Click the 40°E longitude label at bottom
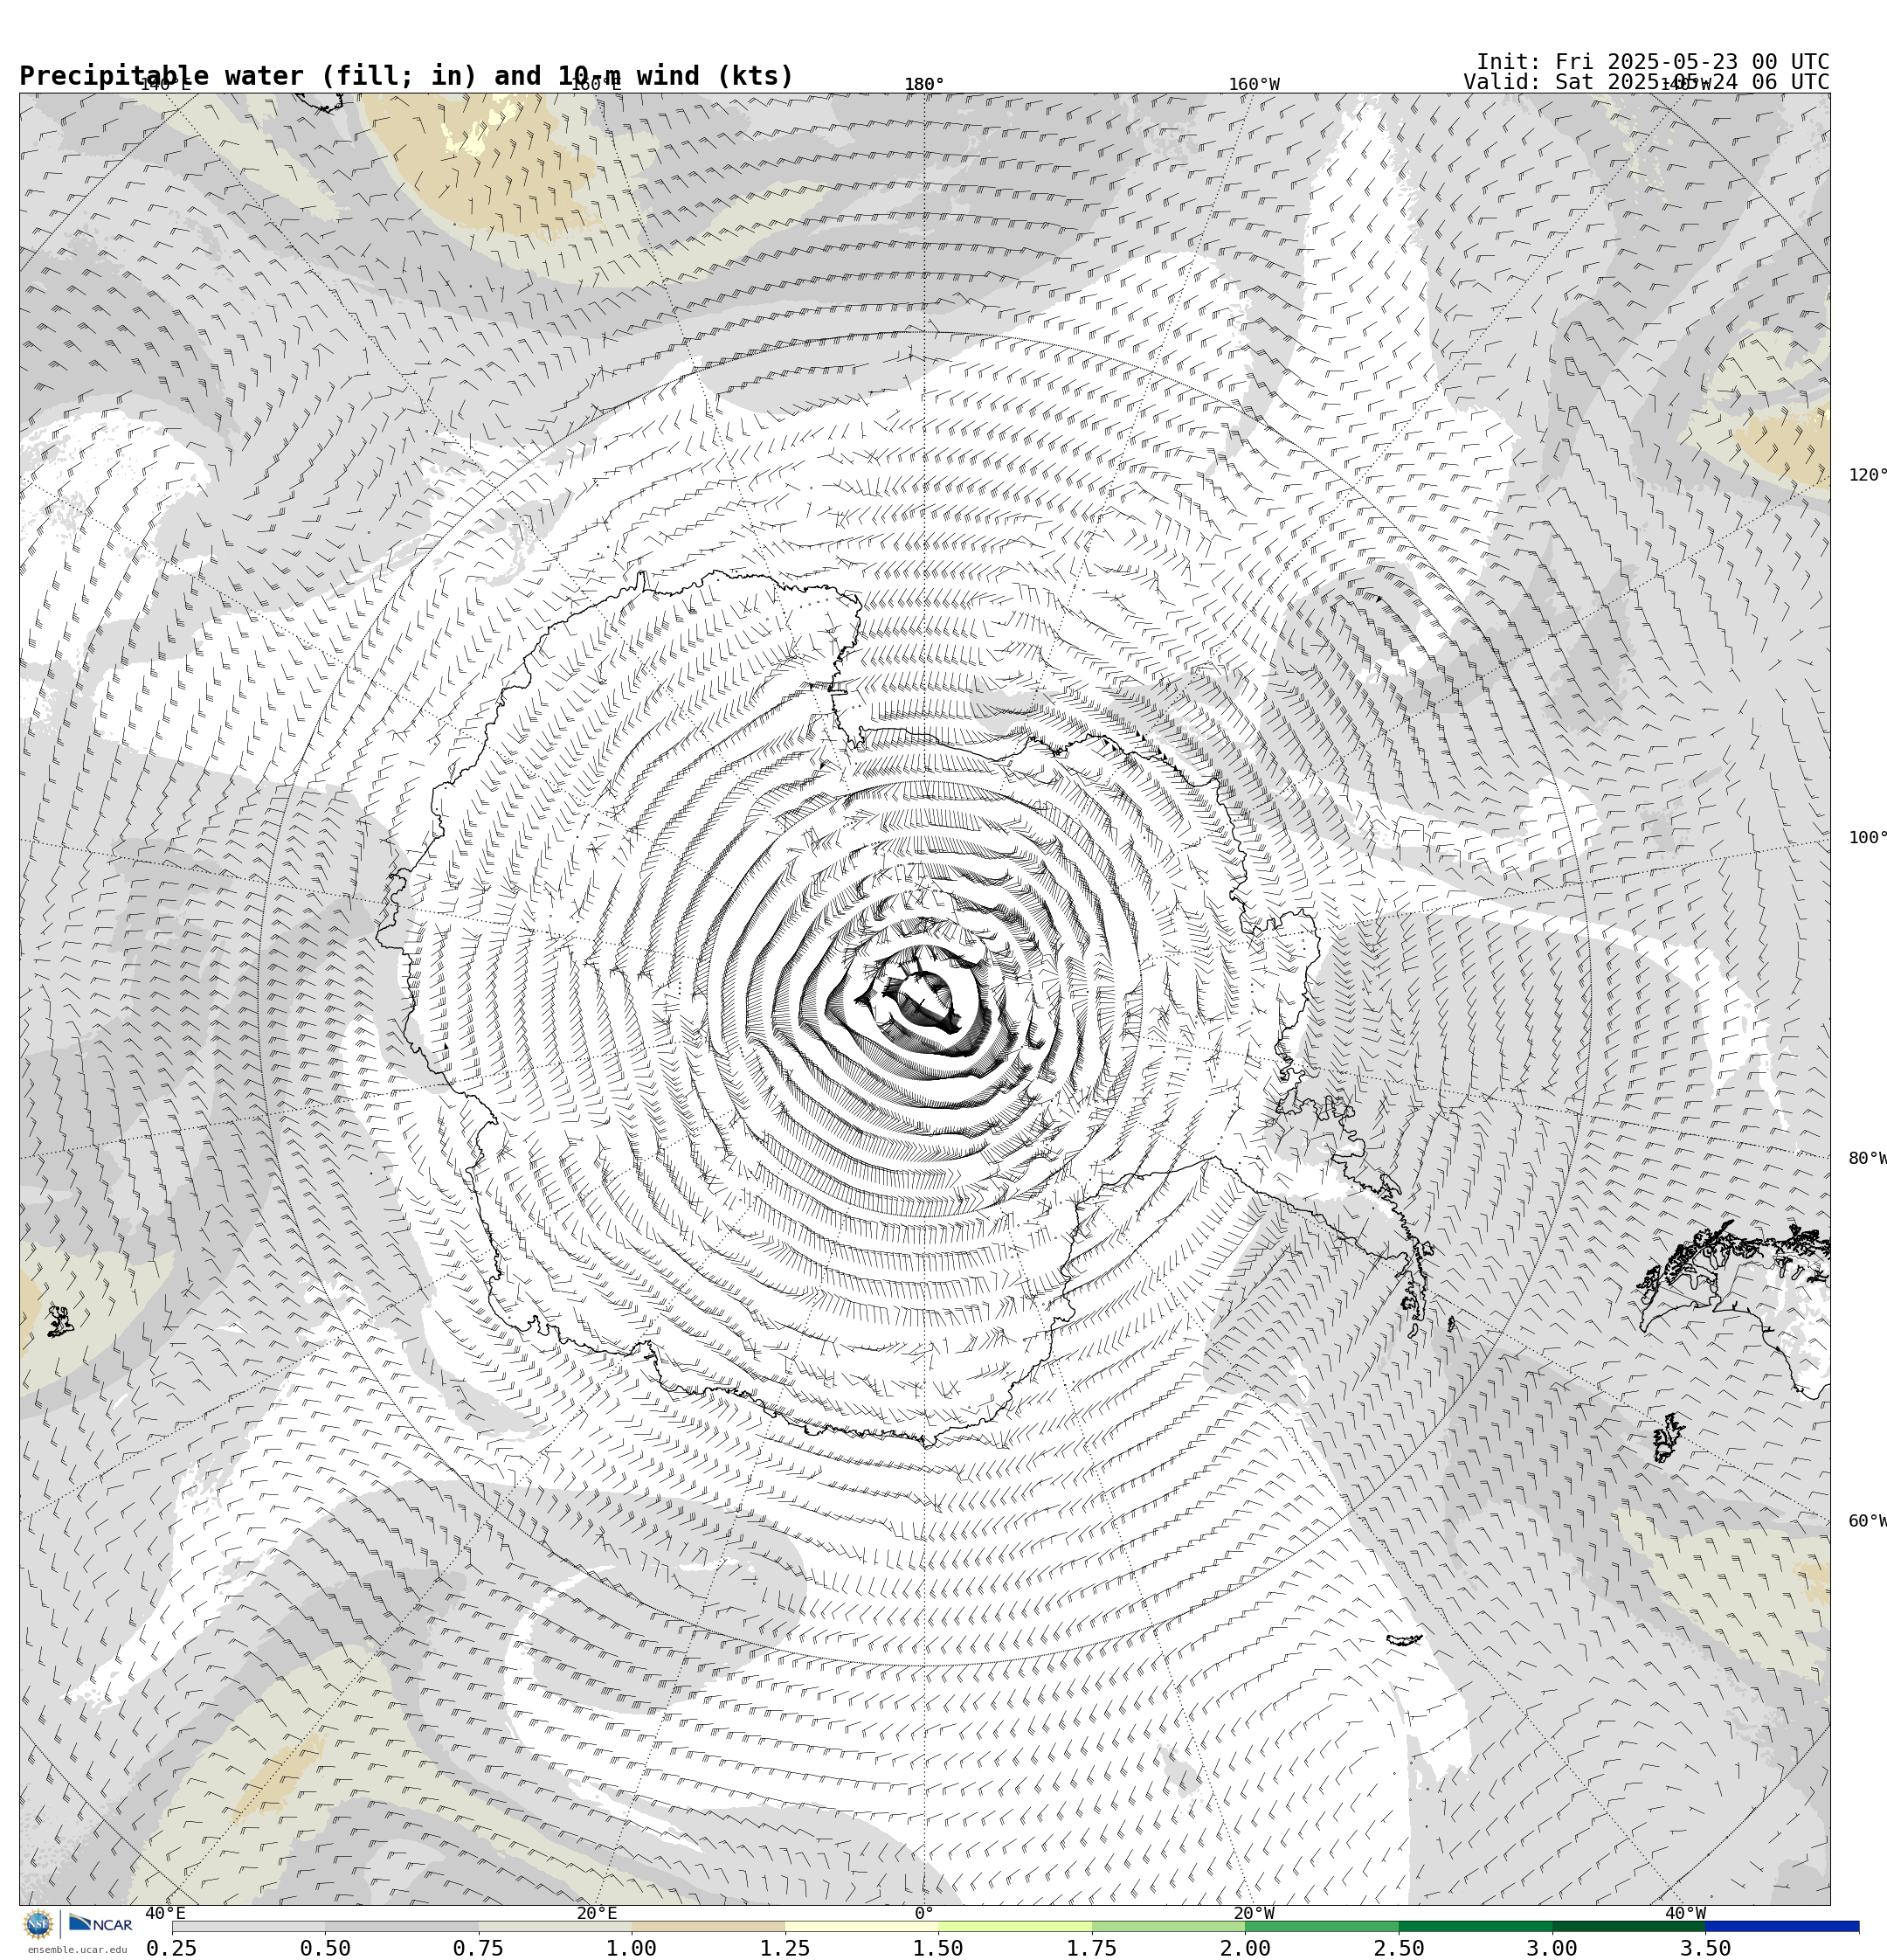 click(165, 1913)
